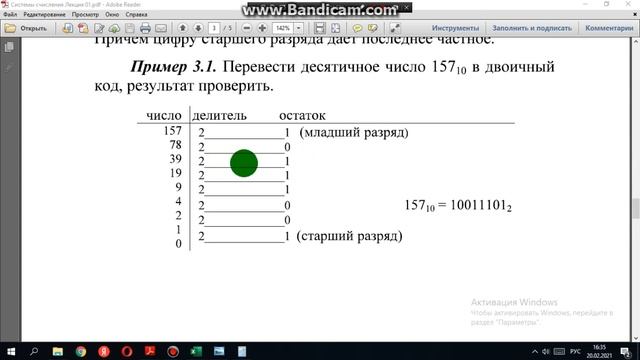The image size is (640, 360).
Task: Click the 'остаток' column header
Action: click(x=302, y=116)
